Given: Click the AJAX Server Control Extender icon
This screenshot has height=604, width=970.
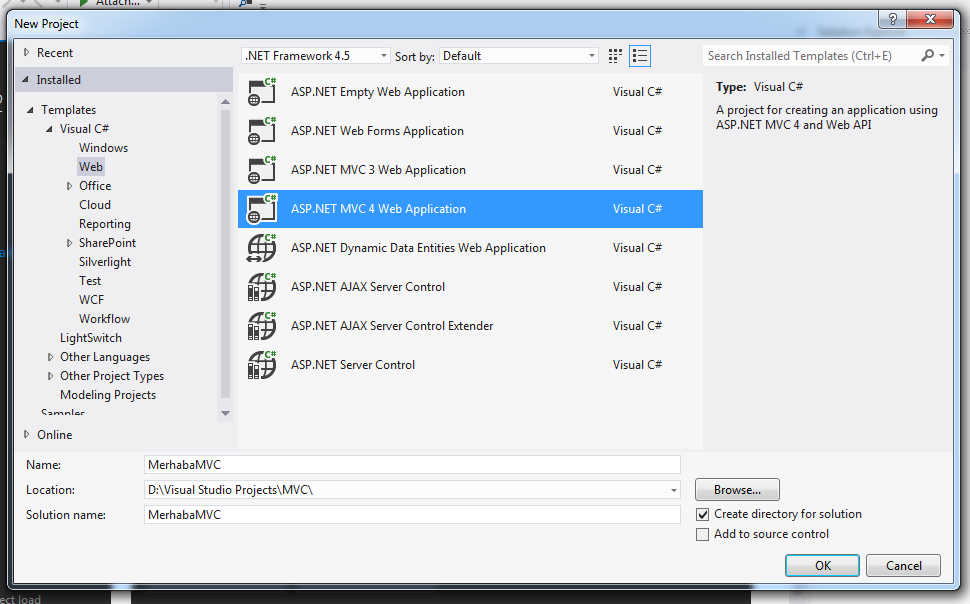Looking at the screenshot, I should coord(262,326).
